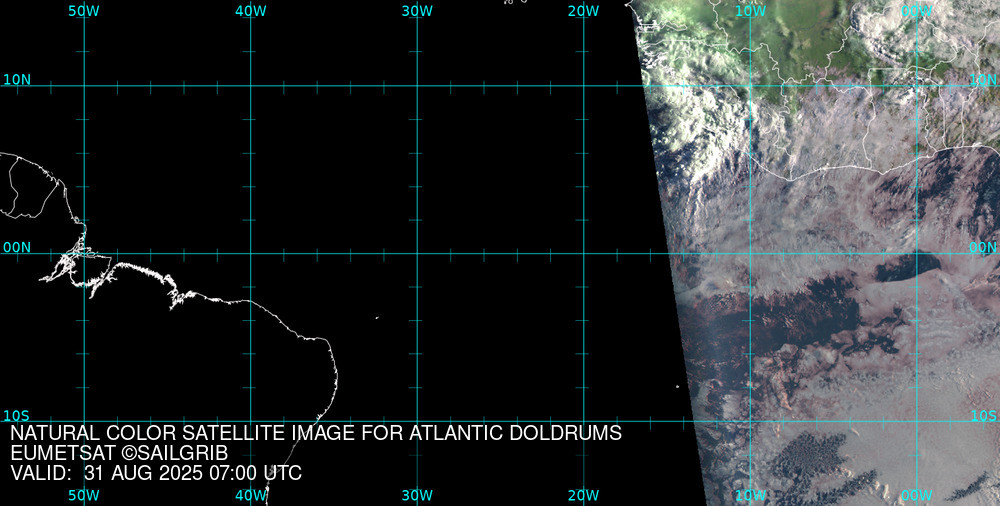Click the 10S latitude label on the left side
The height and width of the screenshot is (506, 1000).
pyautogui.click(x=17, y=416)
